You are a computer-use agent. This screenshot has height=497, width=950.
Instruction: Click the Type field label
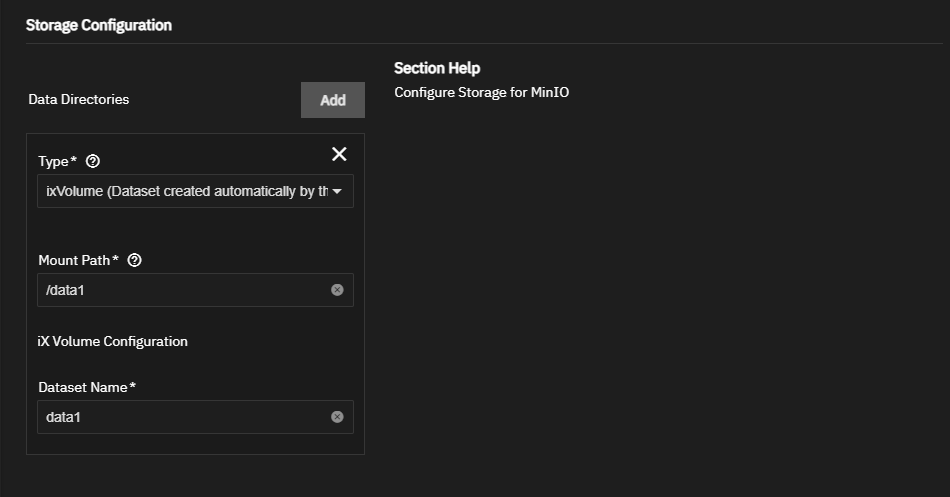coord(58,161)
